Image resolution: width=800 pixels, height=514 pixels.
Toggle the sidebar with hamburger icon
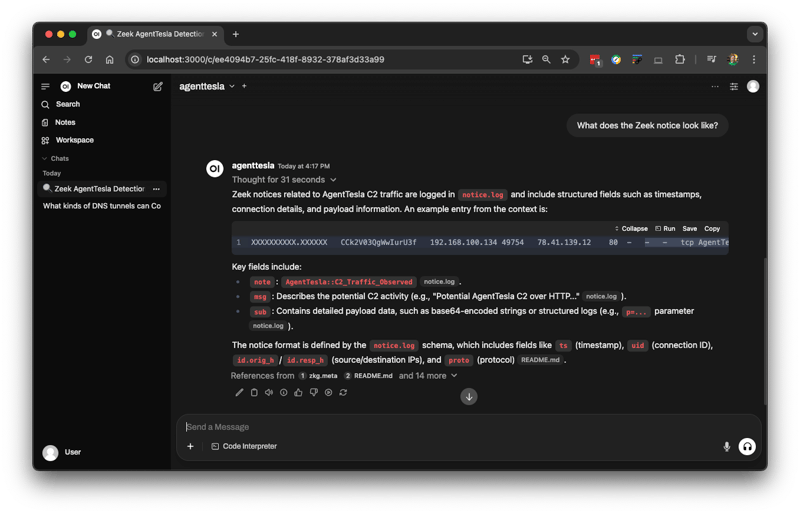(x=45, y=87)
